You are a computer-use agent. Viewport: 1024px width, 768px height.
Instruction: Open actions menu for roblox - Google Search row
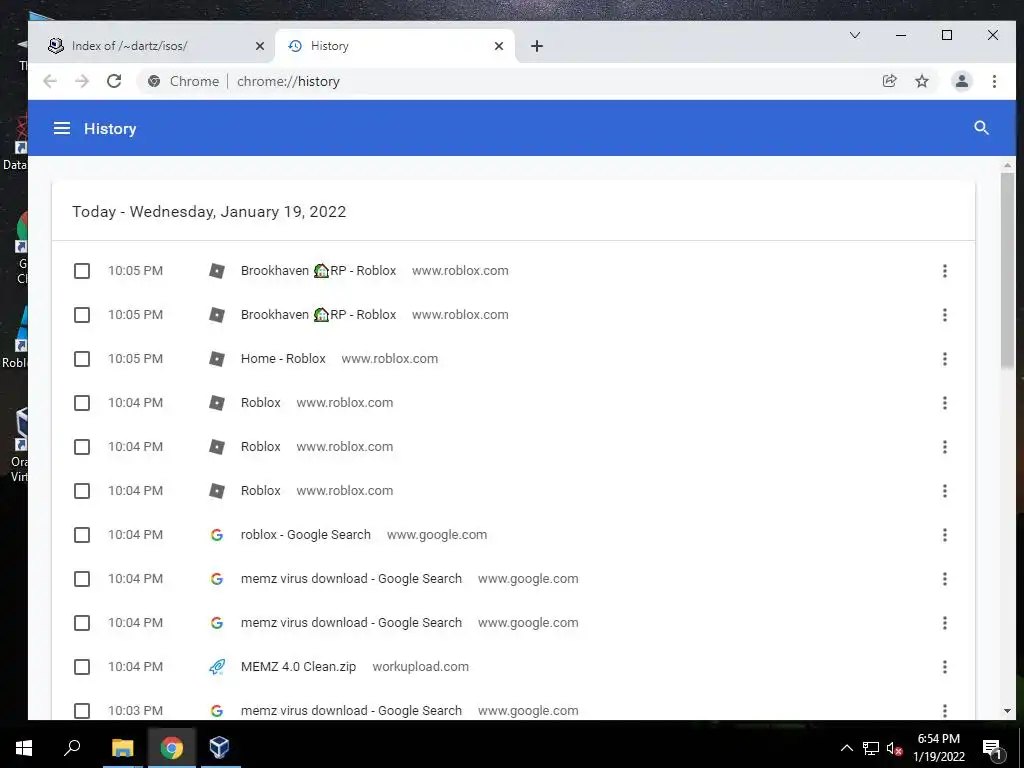944,535
